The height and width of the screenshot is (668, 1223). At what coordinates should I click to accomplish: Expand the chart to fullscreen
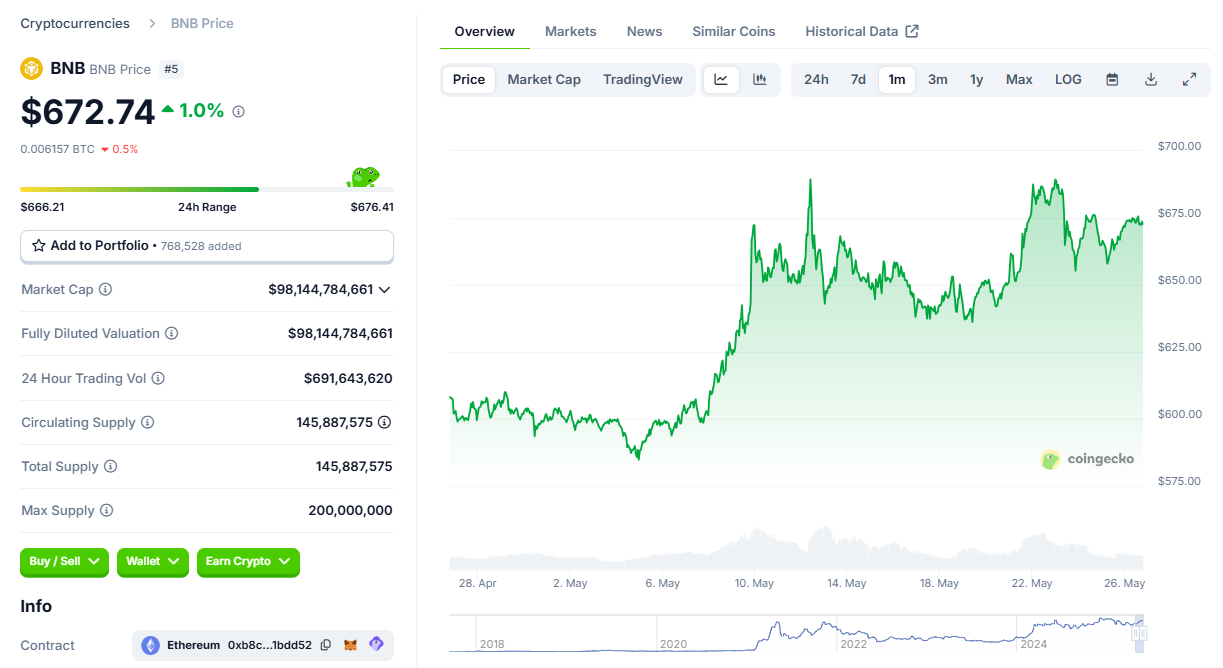coord(1190,79)
